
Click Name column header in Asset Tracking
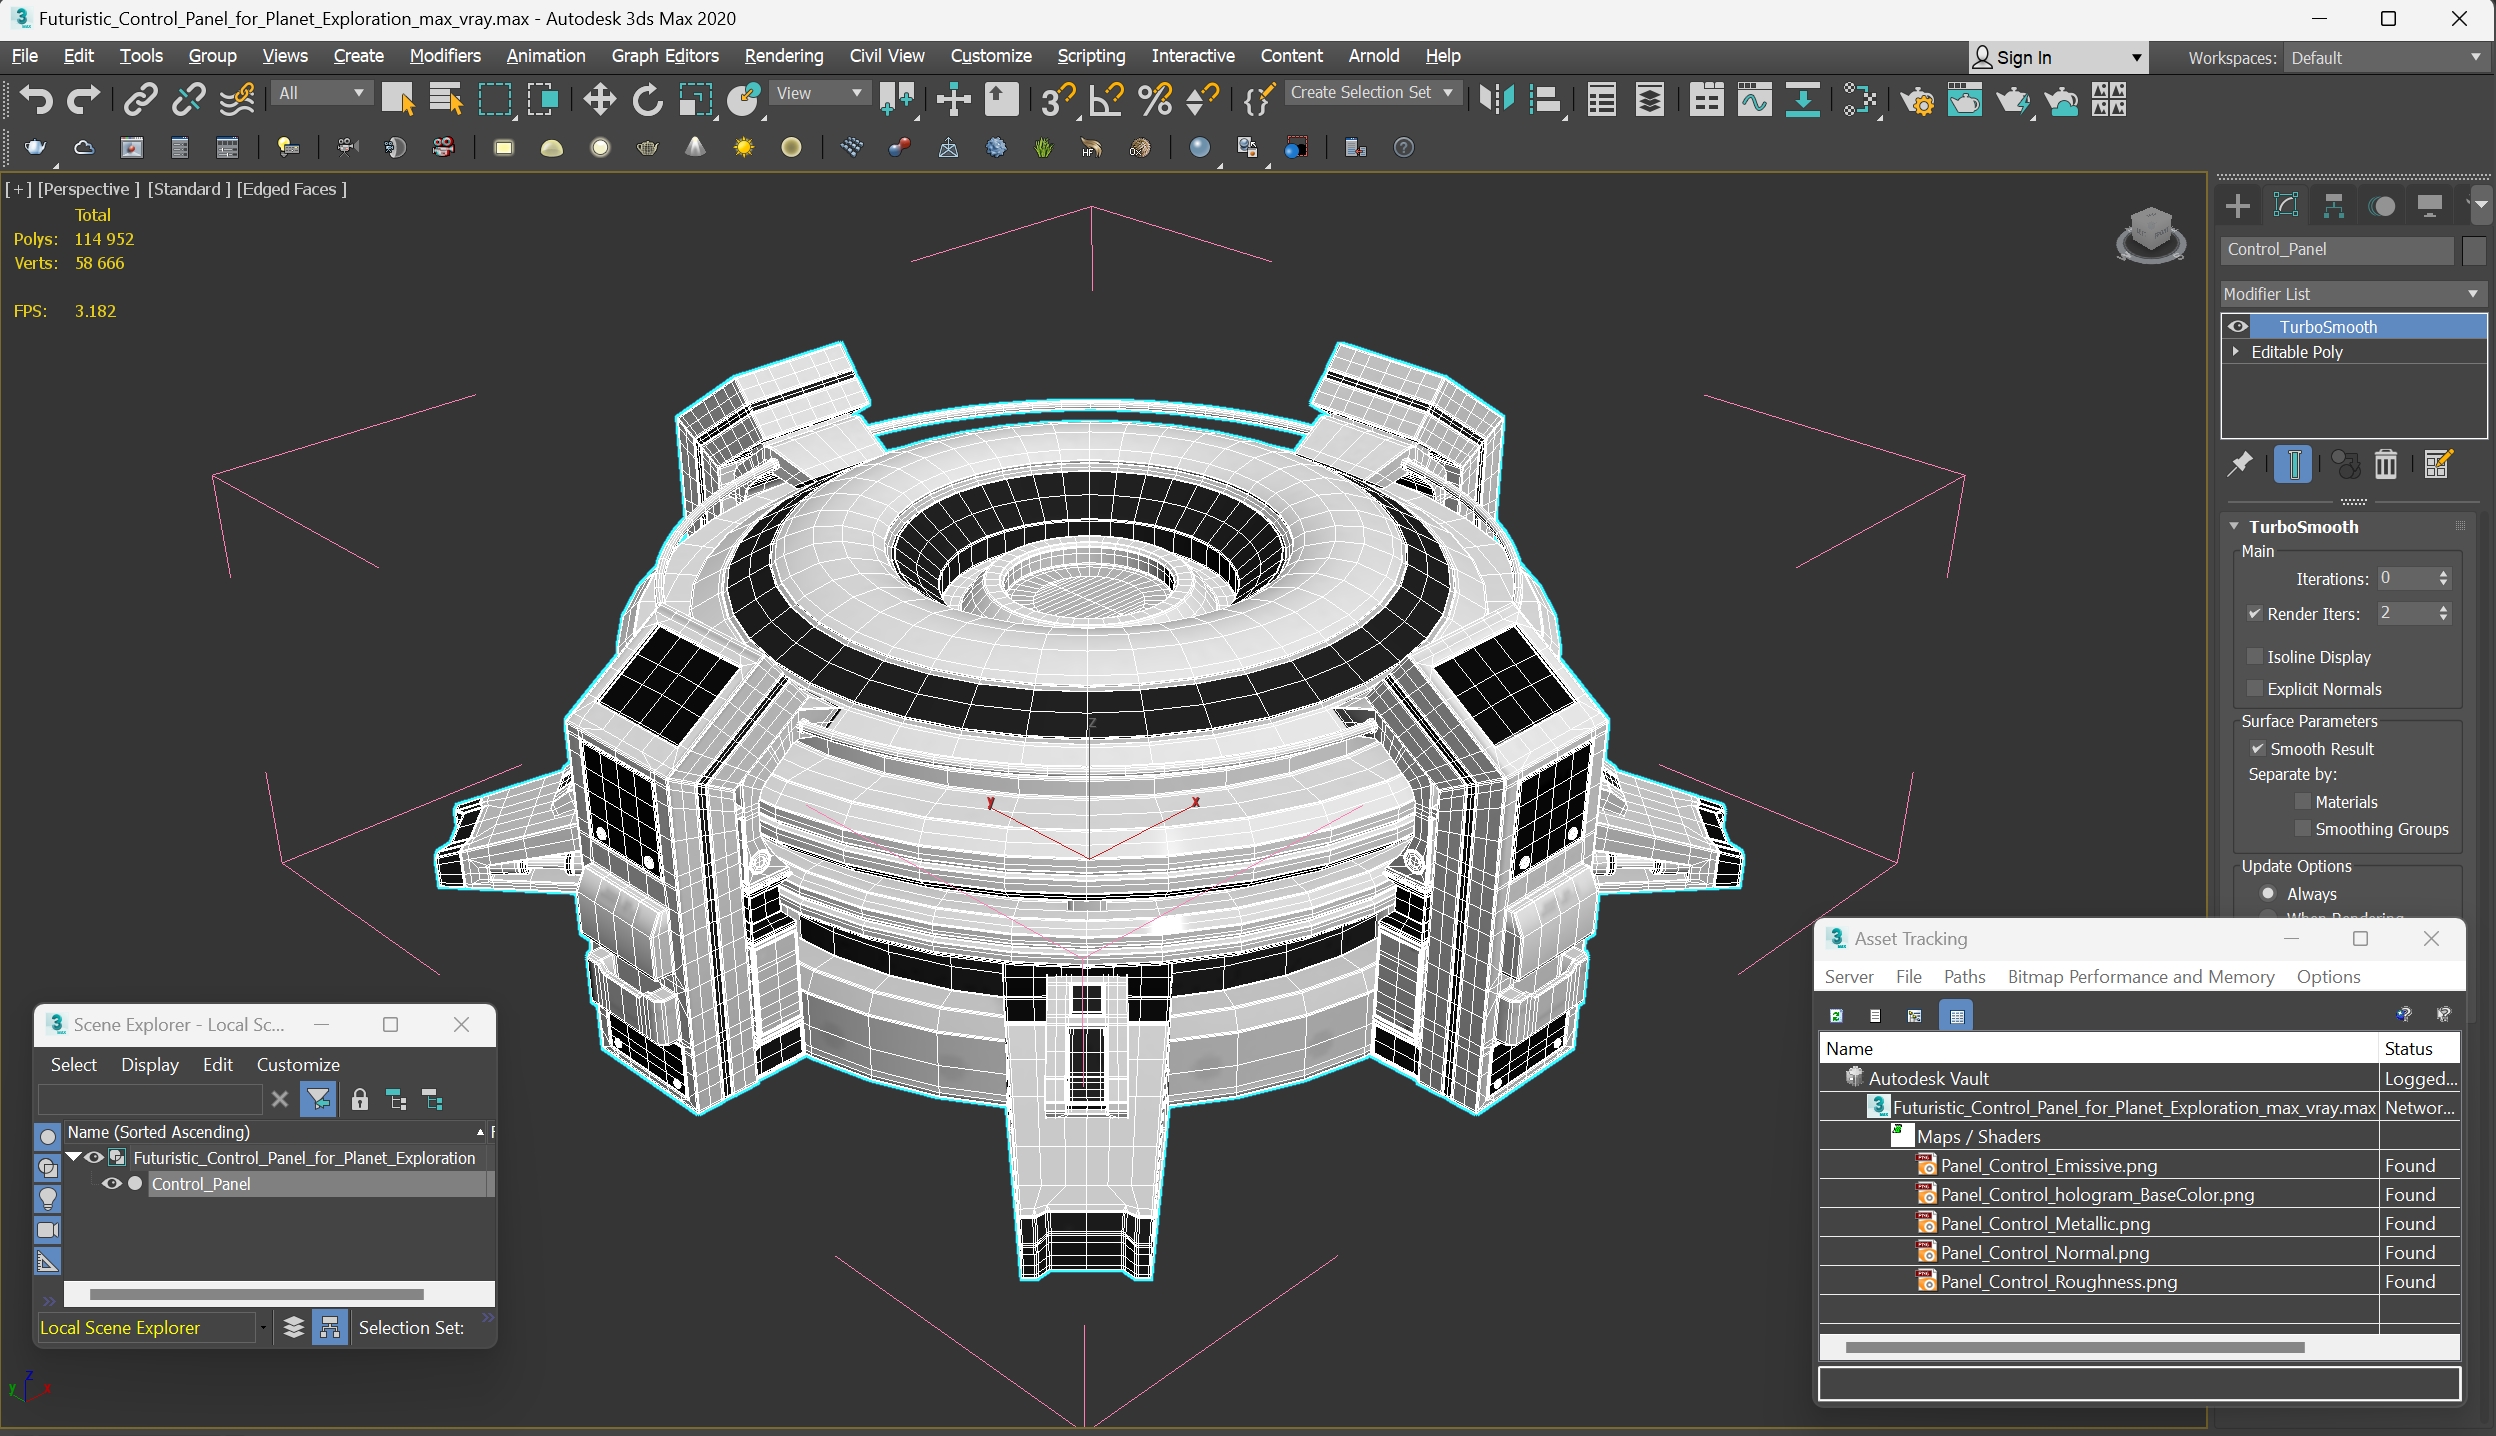click(2098, 1049)
